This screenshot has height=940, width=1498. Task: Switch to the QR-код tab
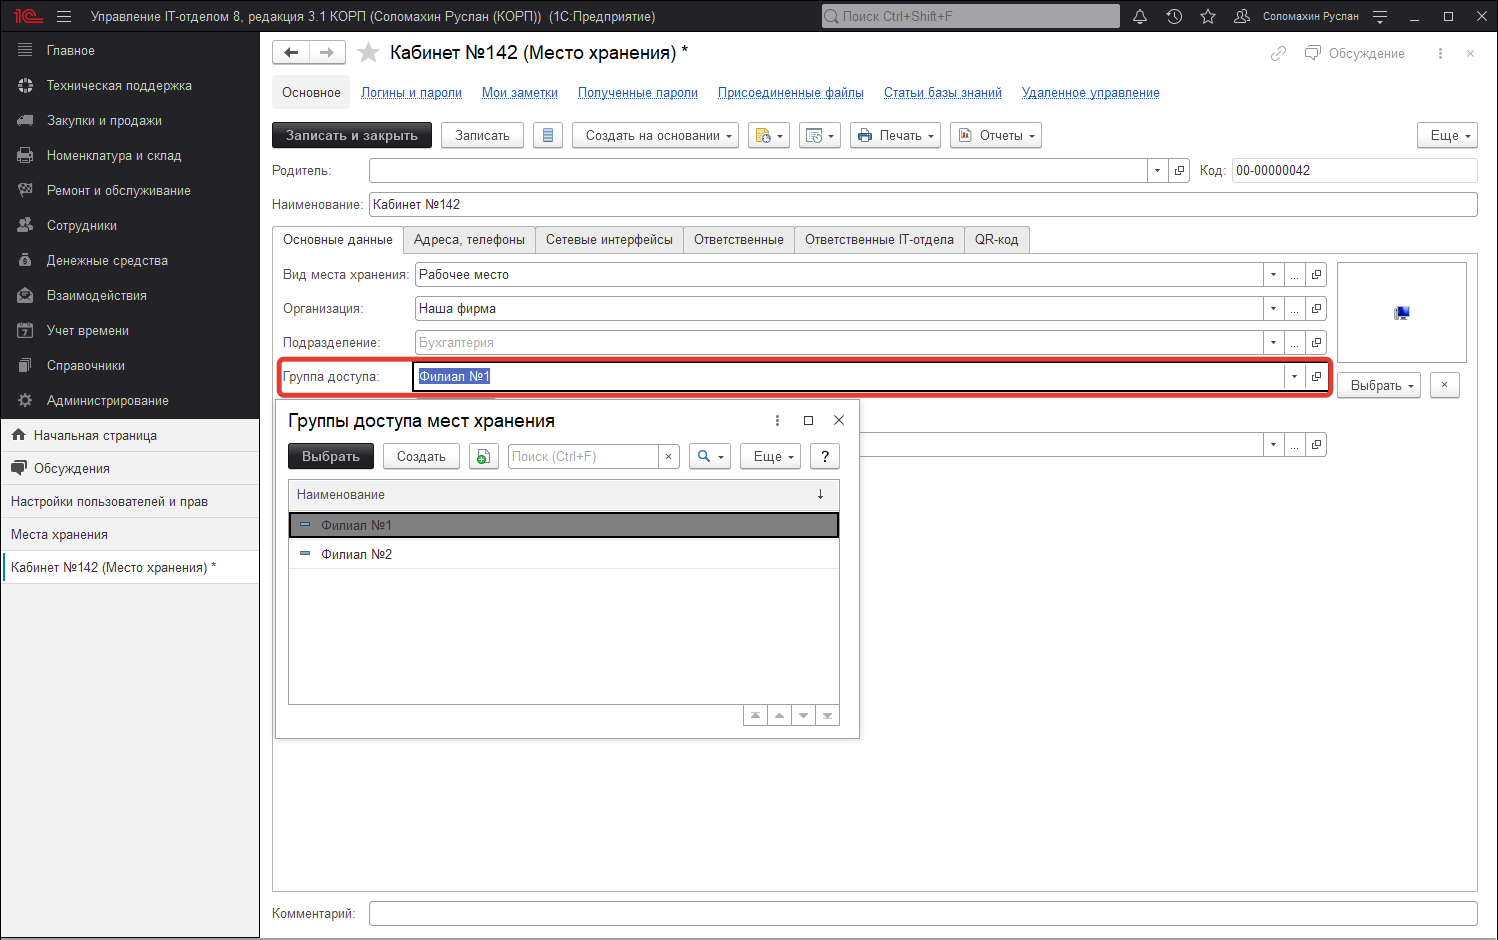pyautogui.click(x=996, y=240)
